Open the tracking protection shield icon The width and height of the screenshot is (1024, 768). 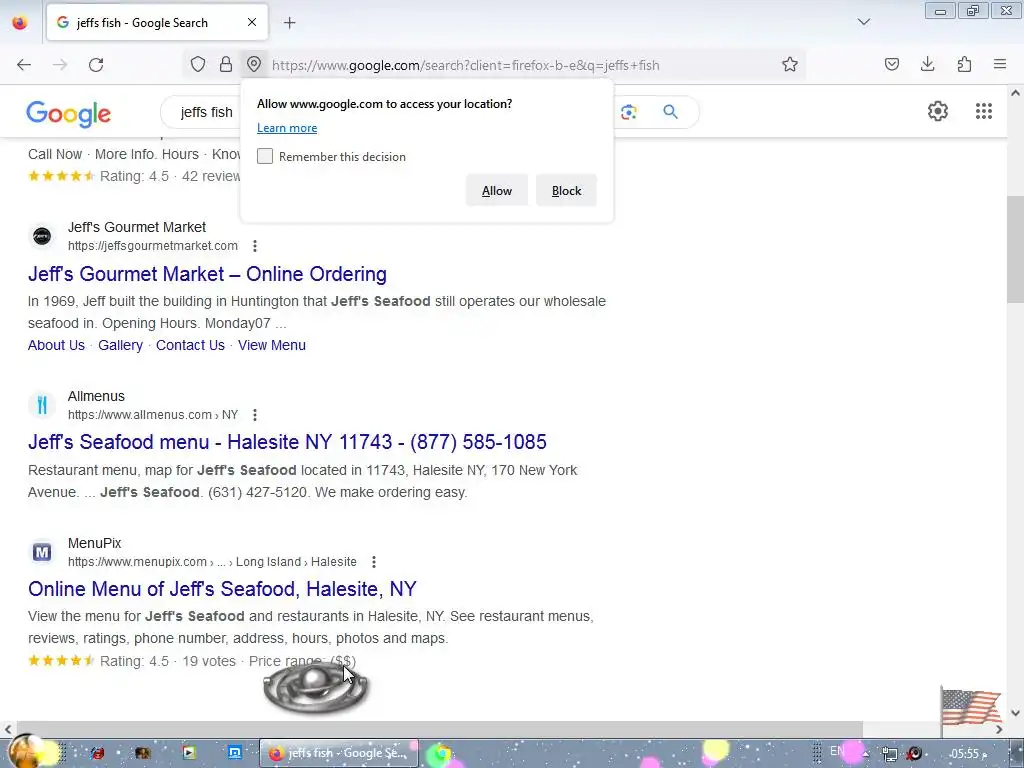198,64
